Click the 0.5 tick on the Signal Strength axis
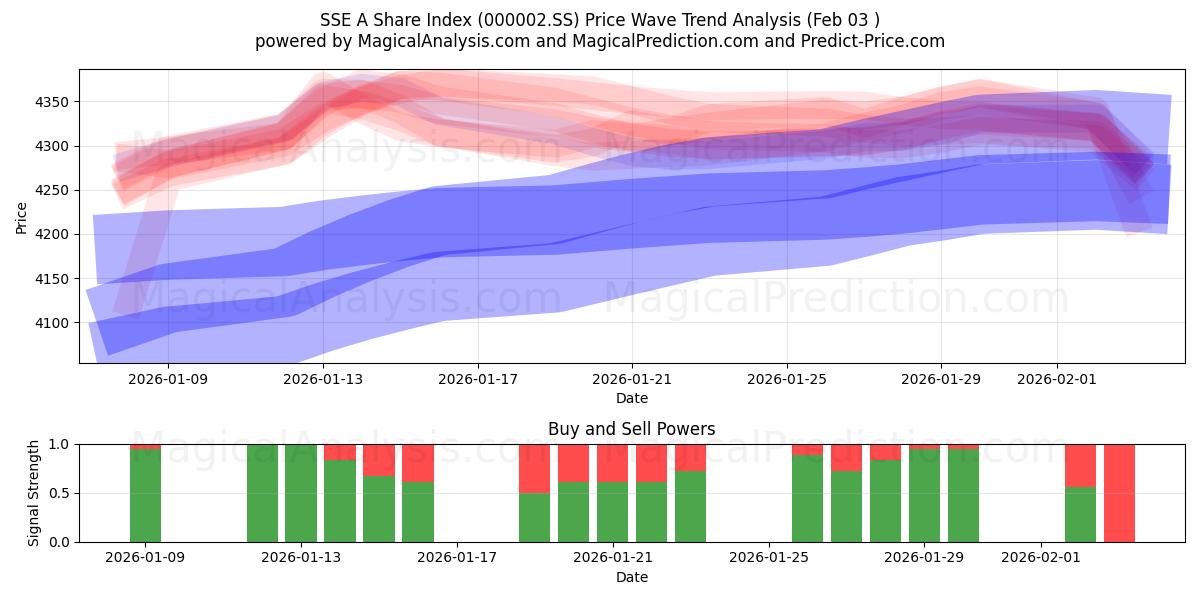 [x=60, y=493]
